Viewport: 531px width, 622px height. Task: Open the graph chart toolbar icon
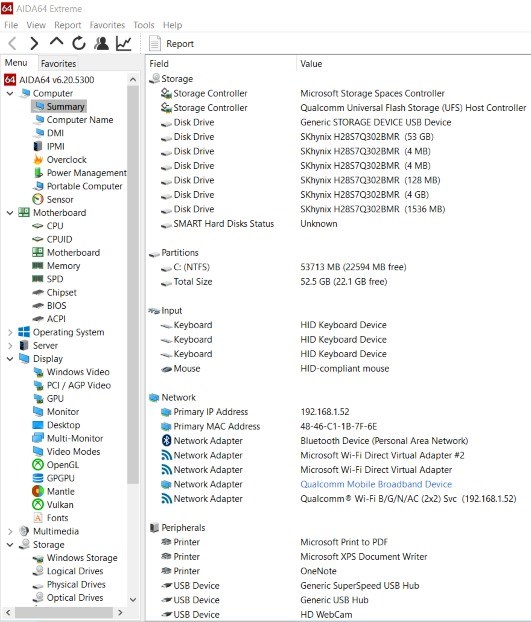tap(124, 43)
